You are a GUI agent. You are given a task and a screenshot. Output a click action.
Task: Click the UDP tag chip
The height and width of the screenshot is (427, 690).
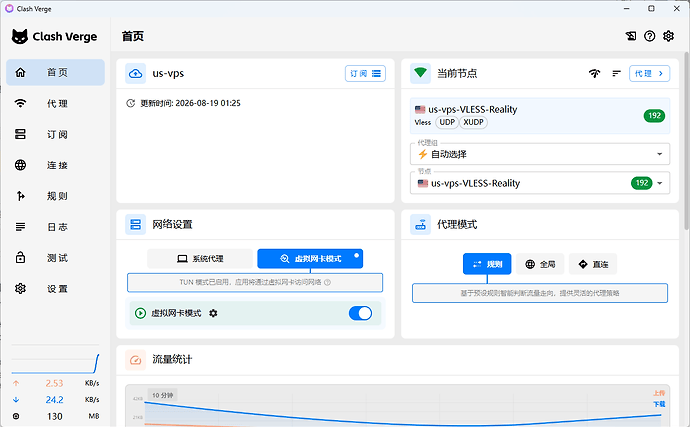coord(447,122)
